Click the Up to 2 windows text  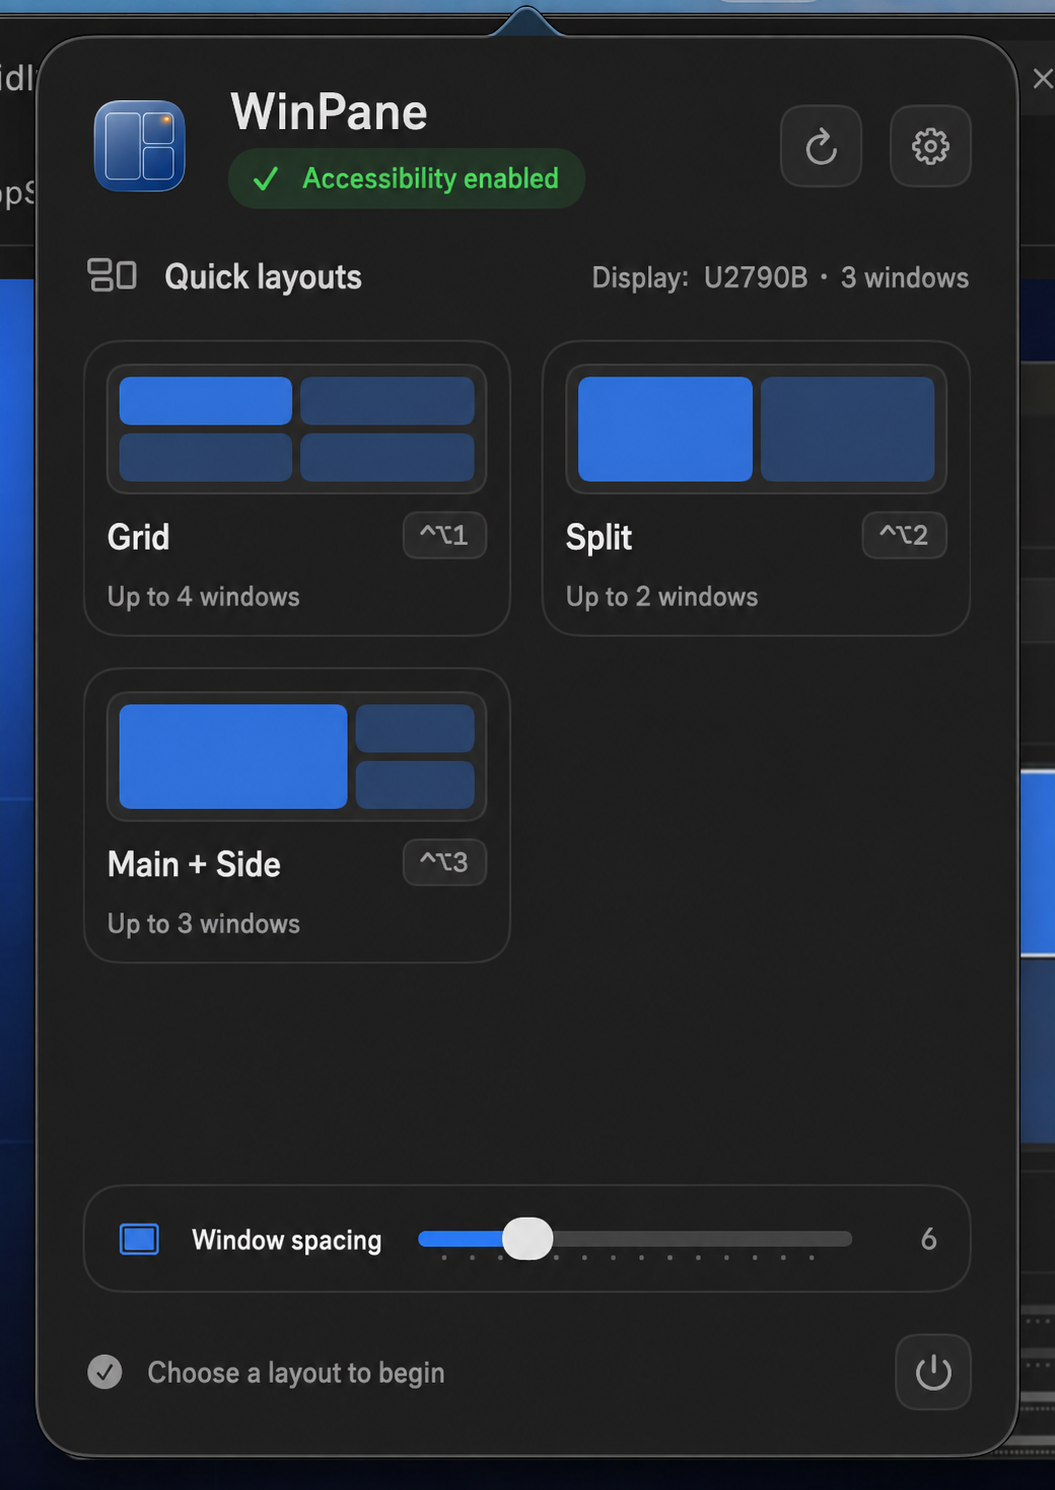click(662, 597)
